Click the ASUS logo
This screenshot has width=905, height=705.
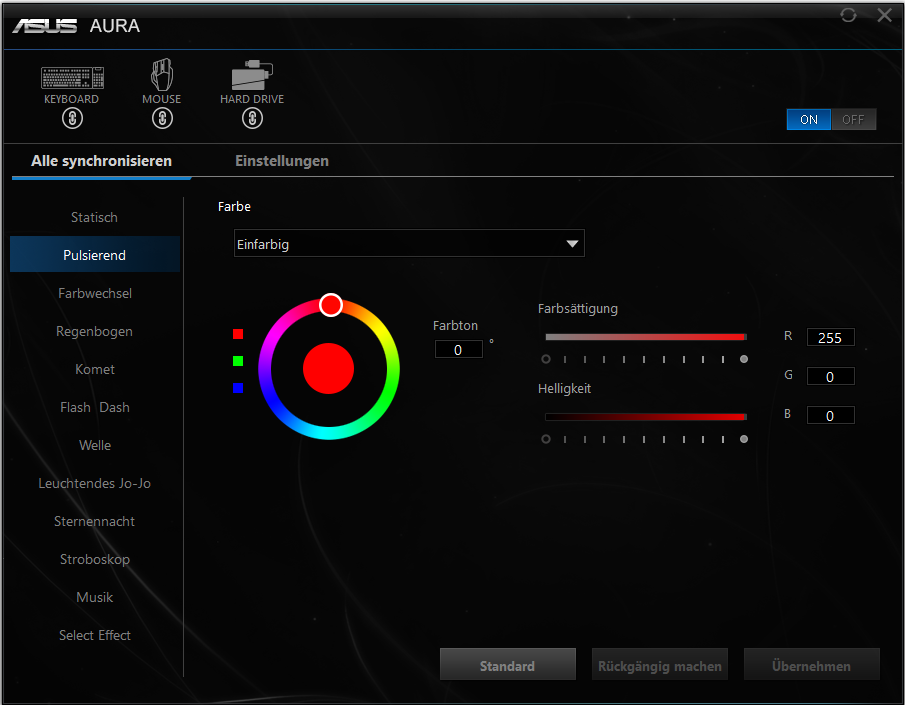(45, 26)
